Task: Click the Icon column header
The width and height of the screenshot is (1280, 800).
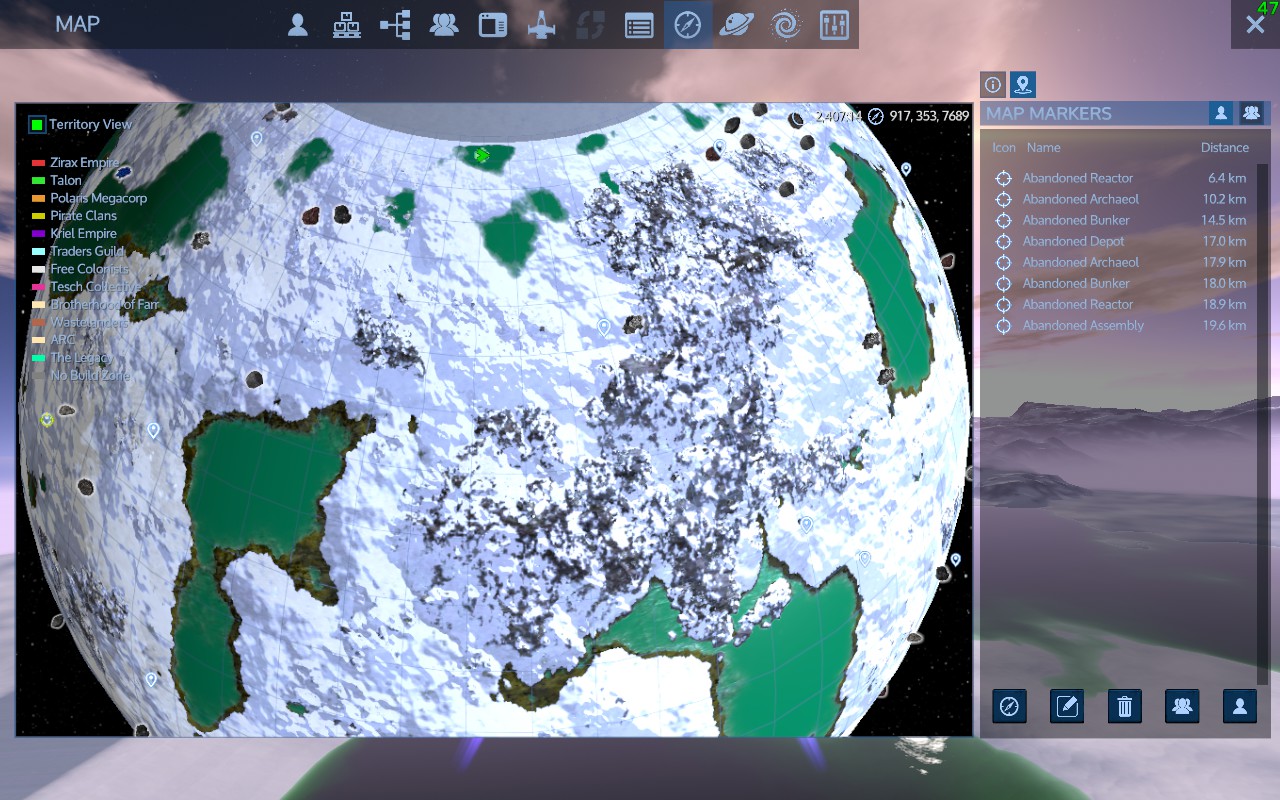Action: tap(1004, 147)
